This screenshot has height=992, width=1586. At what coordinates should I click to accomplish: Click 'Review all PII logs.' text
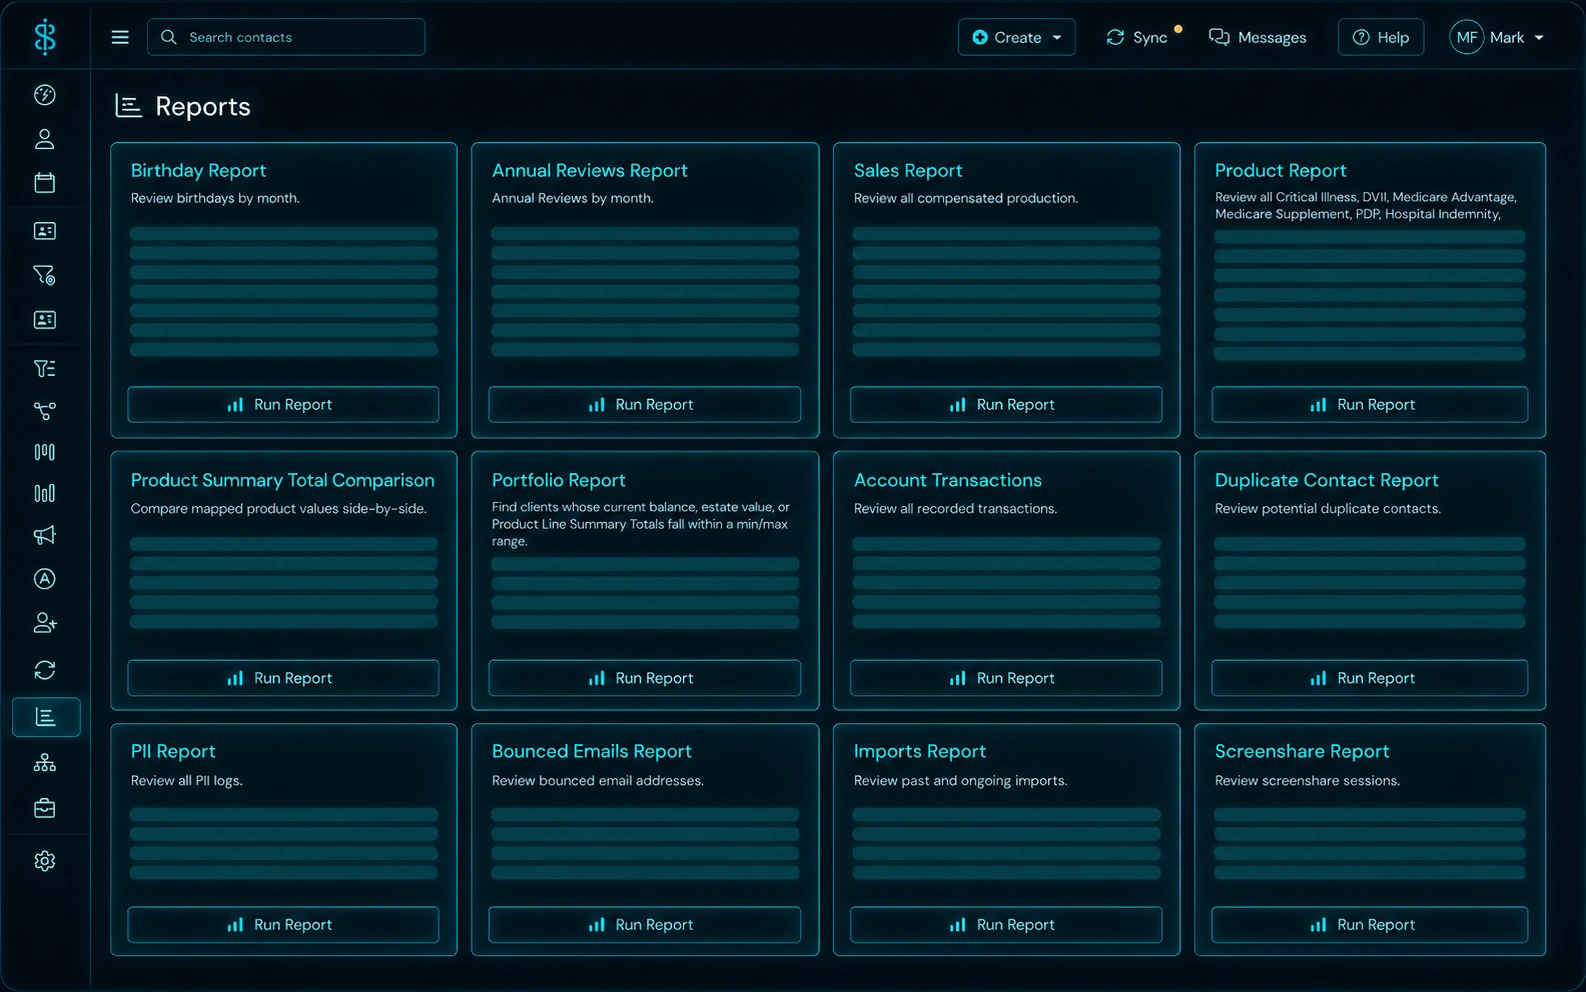(186, 780)
